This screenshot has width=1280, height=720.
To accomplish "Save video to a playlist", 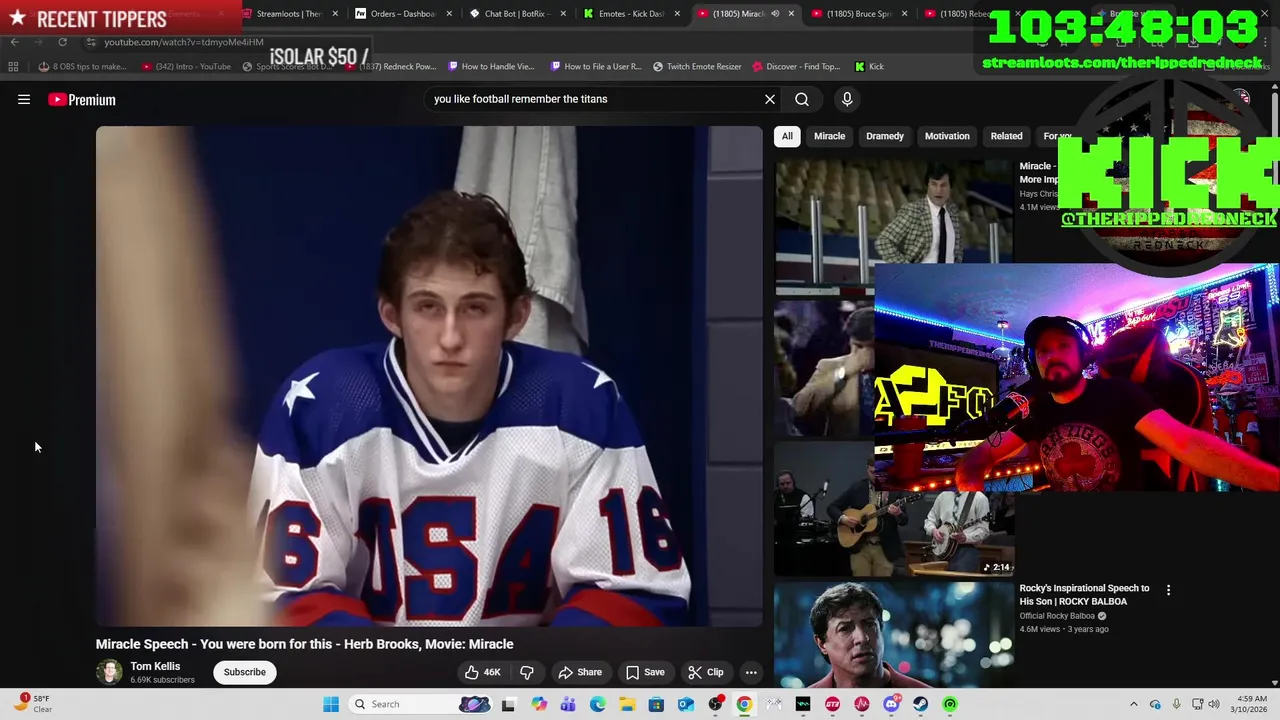I will [645, 672].
